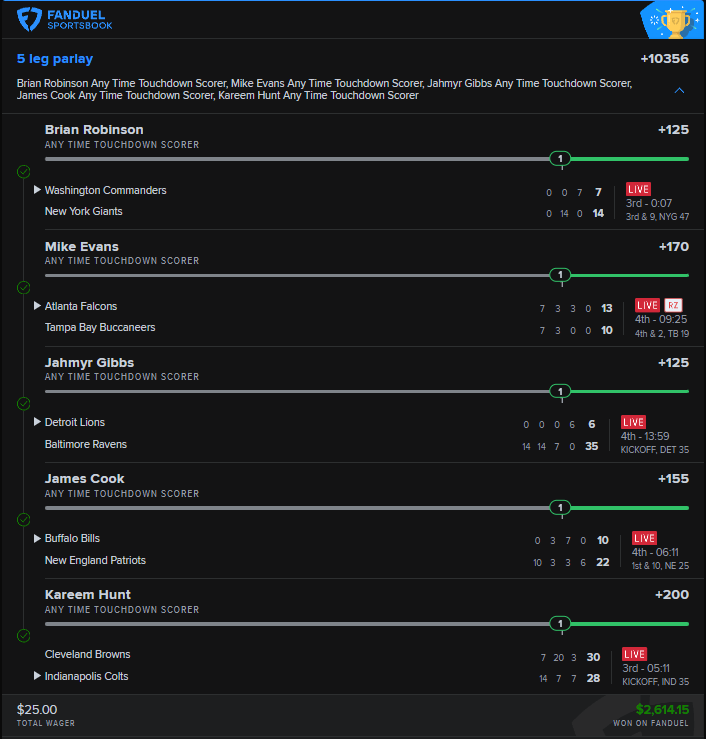Click the 4th - 06:11 game clock
Image resolution: width=706 pixels, height=739 pixels.
[655, 552]
